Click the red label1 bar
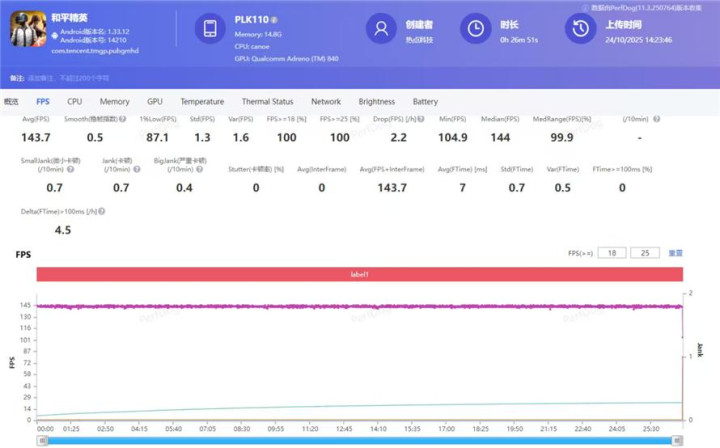This screenshot has height=448, width=720. click(x=360, y=274)
